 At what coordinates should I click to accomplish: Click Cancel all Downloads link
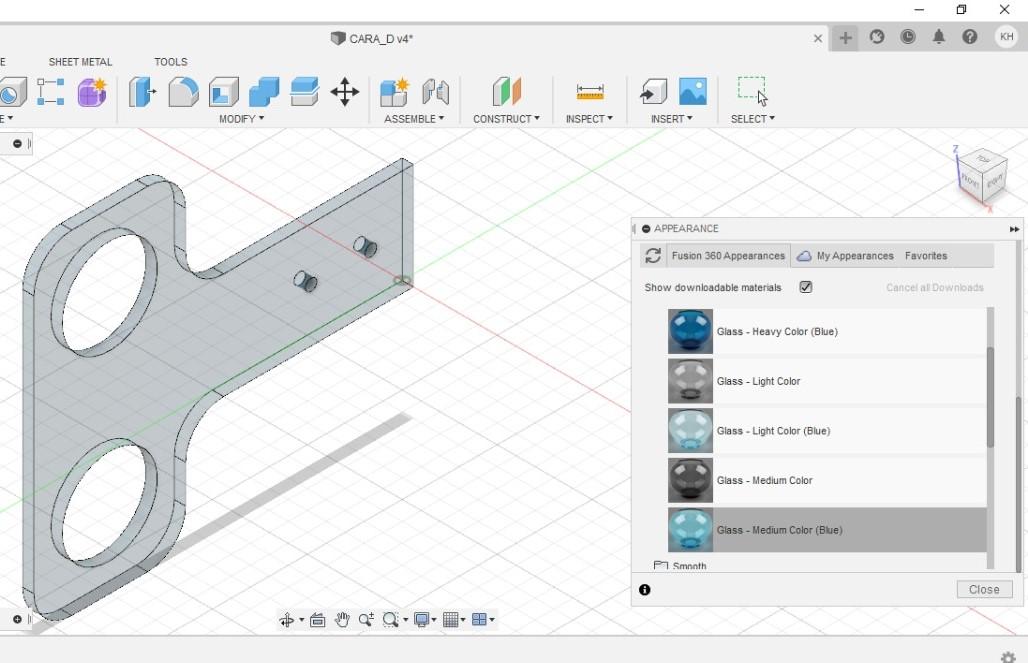[x=934, y=287]
